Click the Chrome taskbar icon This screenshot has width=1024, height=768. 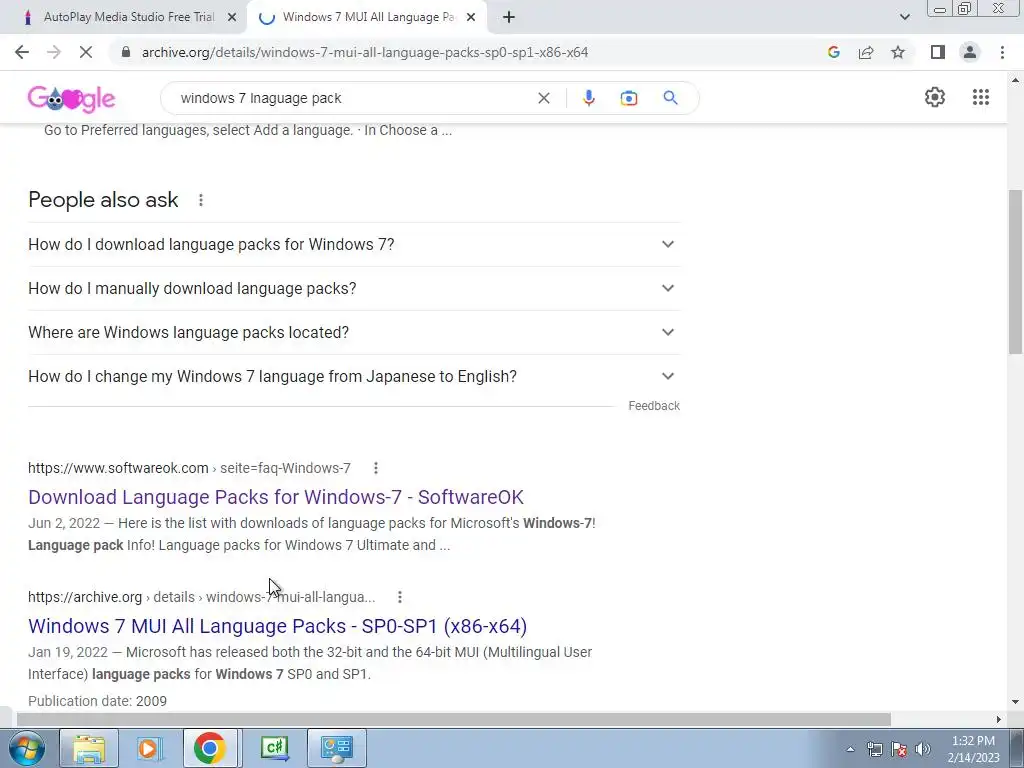[210, 748]
